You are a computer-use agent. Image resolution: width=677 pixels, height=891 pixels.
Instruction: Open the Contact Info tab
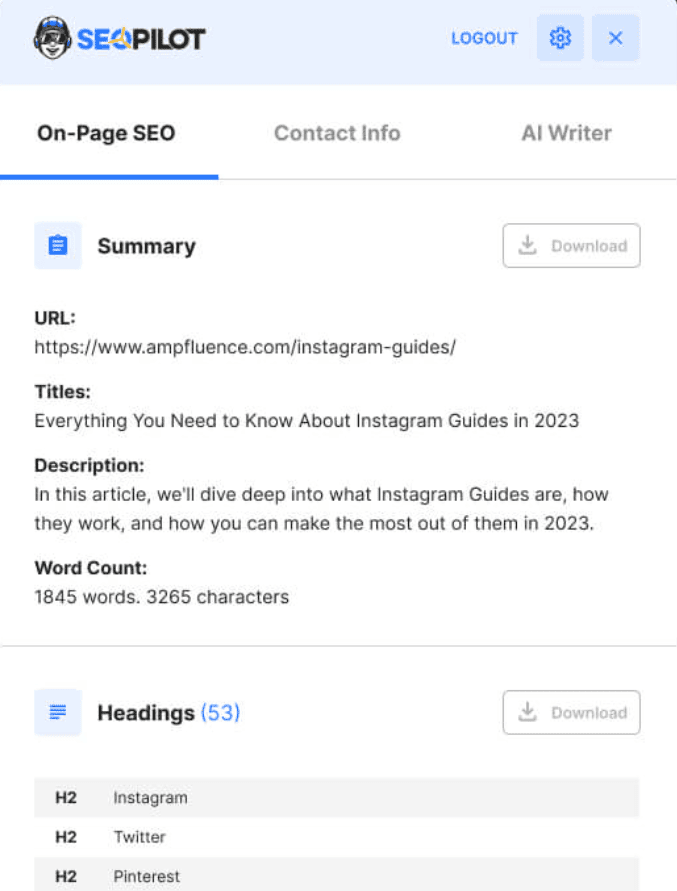coord(337,133)
